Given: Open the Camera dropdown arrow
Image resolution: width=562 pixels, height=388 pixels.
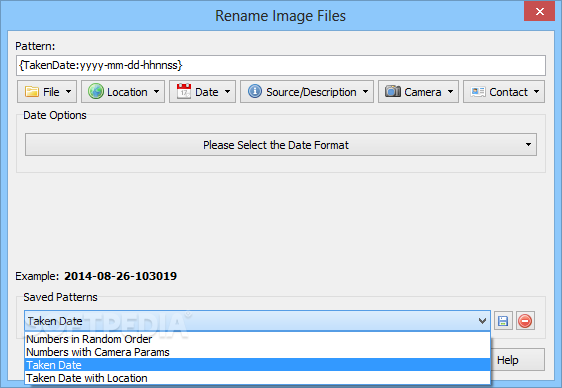Looking at the screenshot, I should point(451,92).
